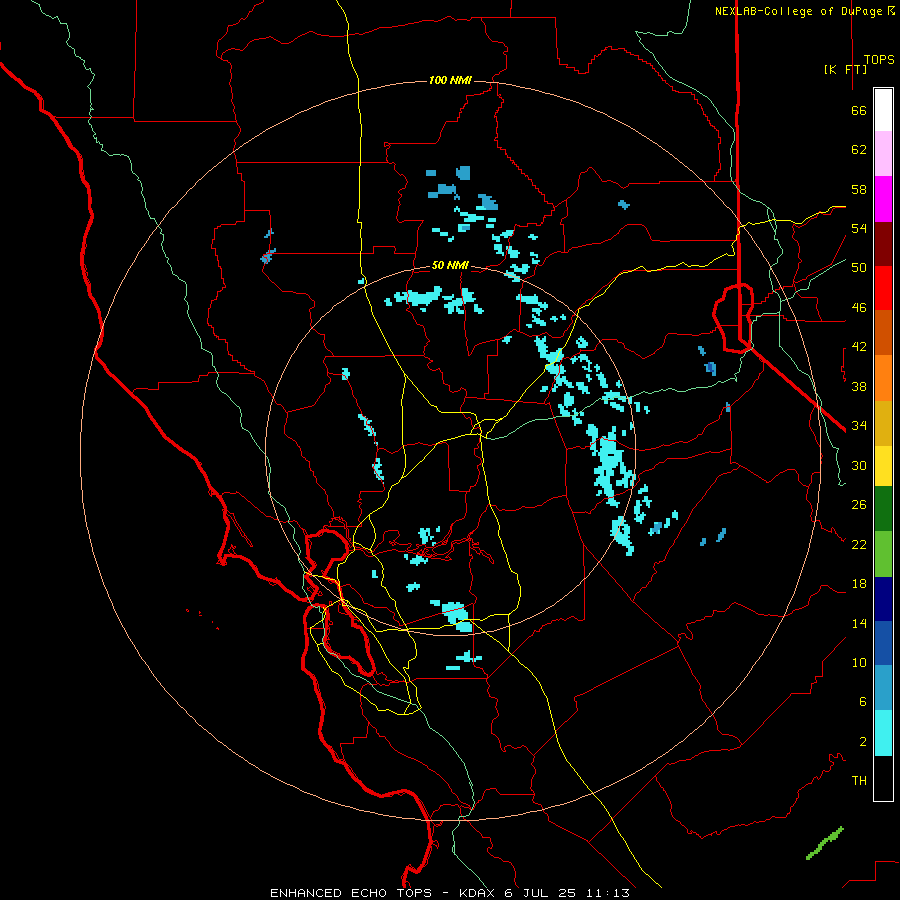Select the magenta legend swatch

[883, 199]
